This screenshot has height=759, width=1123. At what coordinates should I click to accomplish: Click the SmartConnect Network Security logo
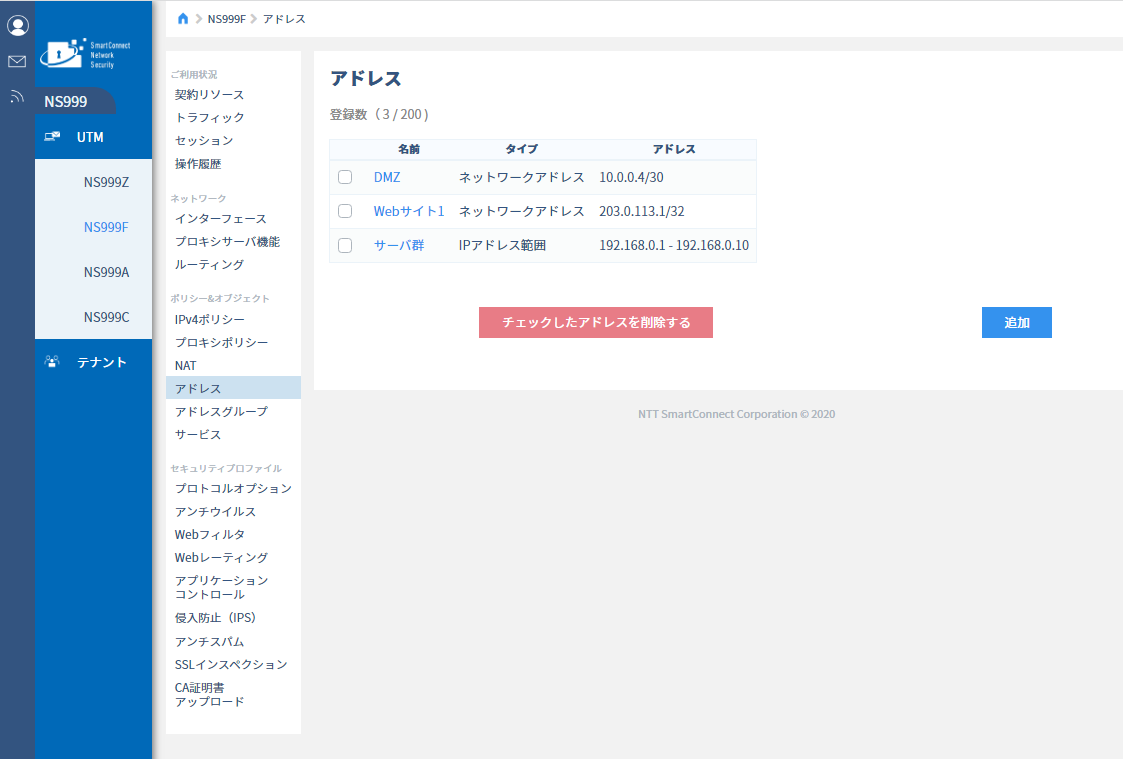[x=85, y=54]
